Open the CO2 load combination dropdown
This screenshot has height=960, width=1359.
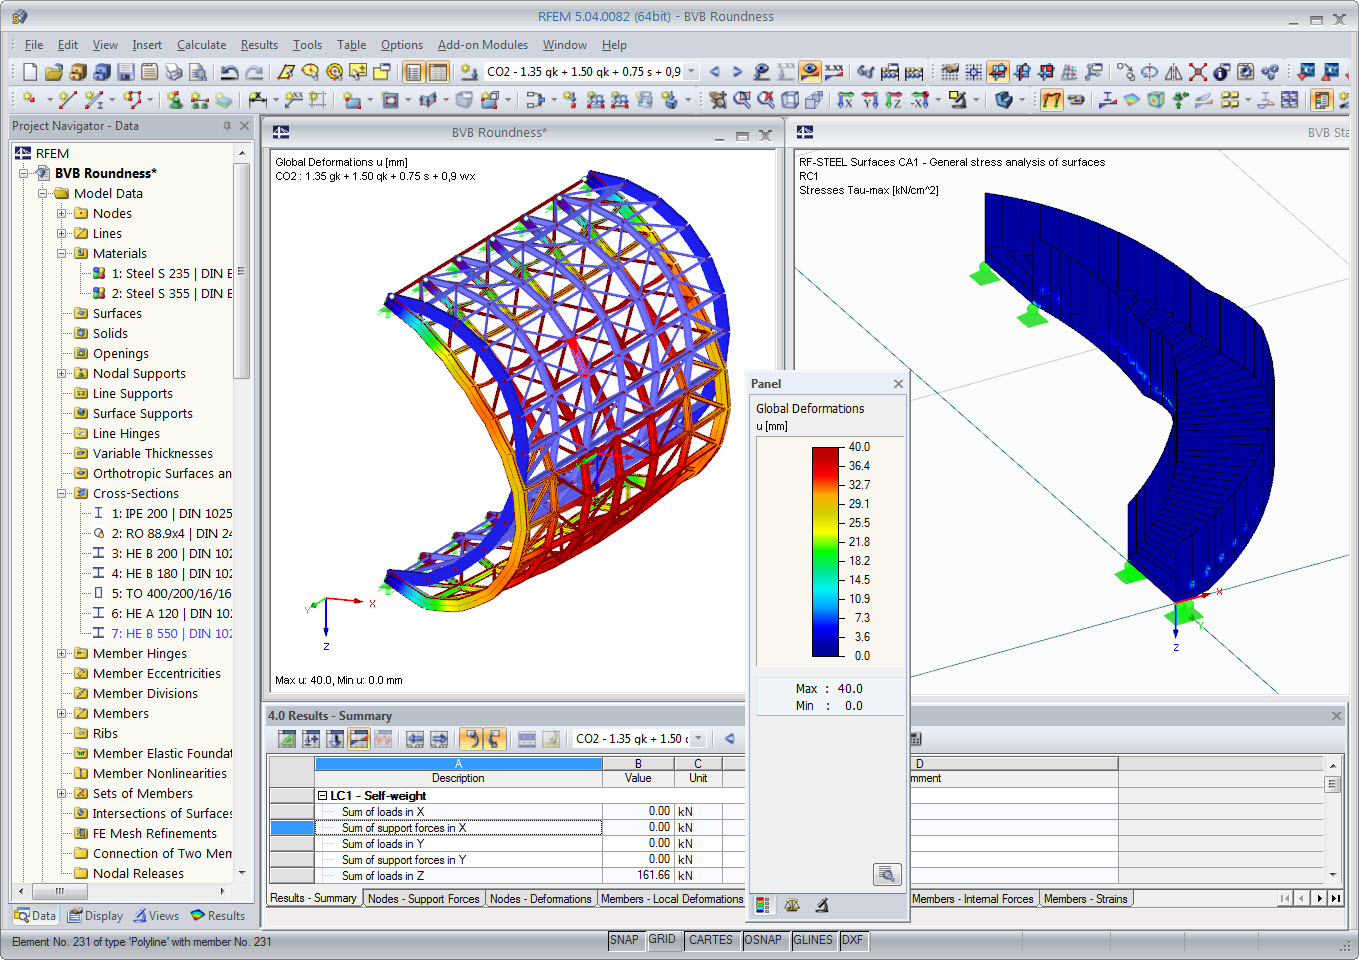[690, 72]
